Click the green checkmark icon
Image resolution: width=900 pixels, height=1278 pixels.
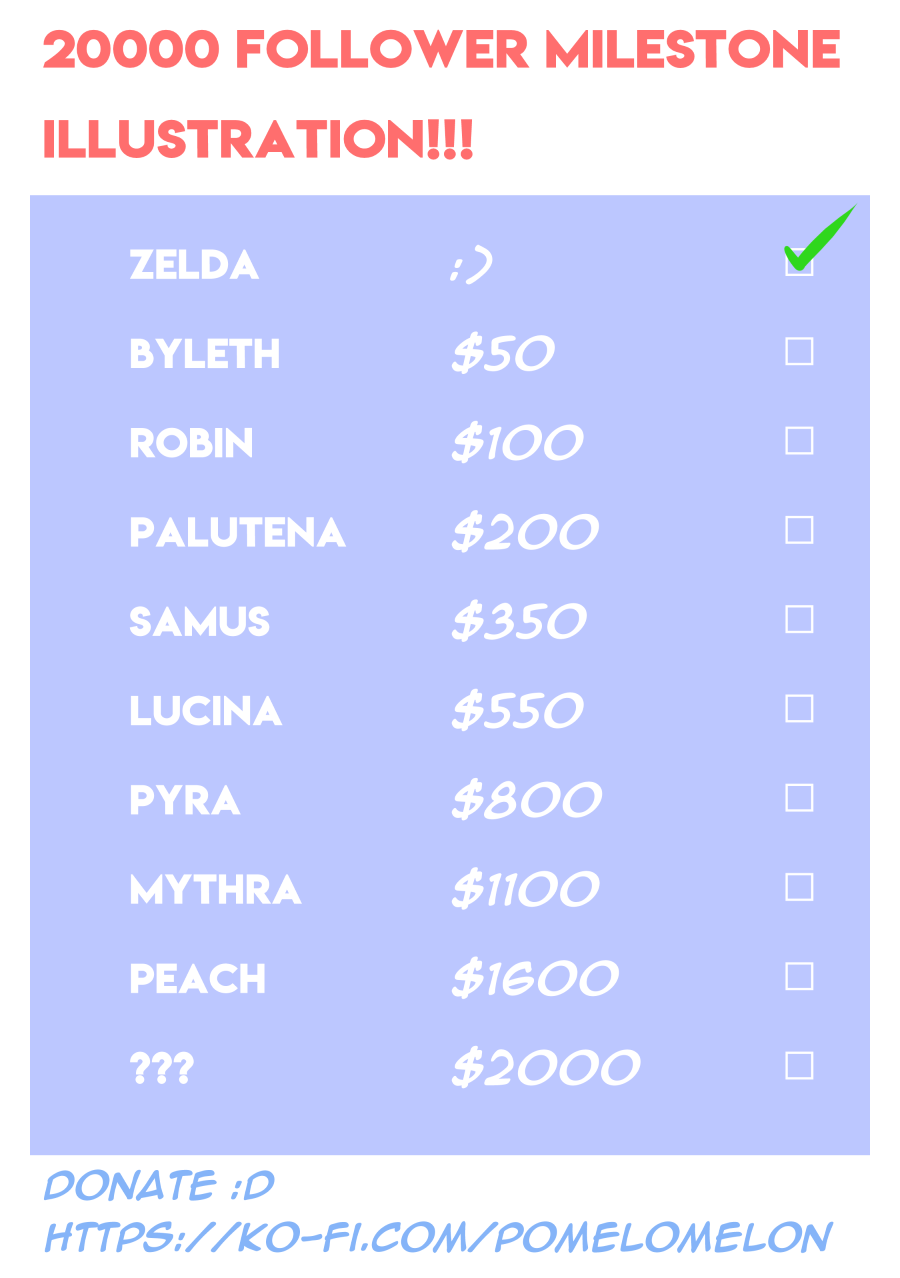click(822, 240)
